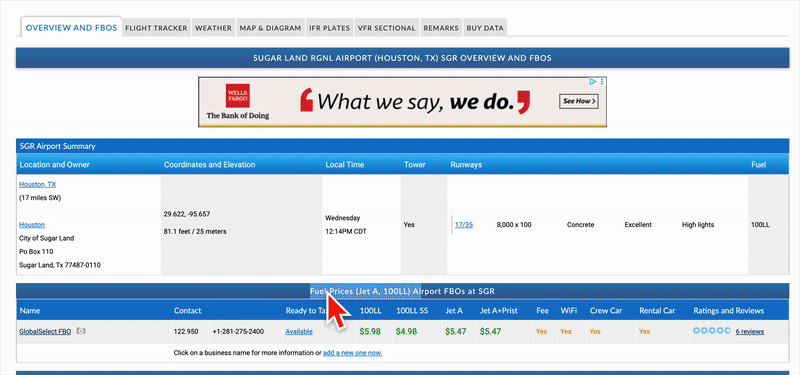Image resolution: width=800 pixels, height=375 pixels.
Task: Open the Flight Tracker tab
Action: click(x=156, y=28)
